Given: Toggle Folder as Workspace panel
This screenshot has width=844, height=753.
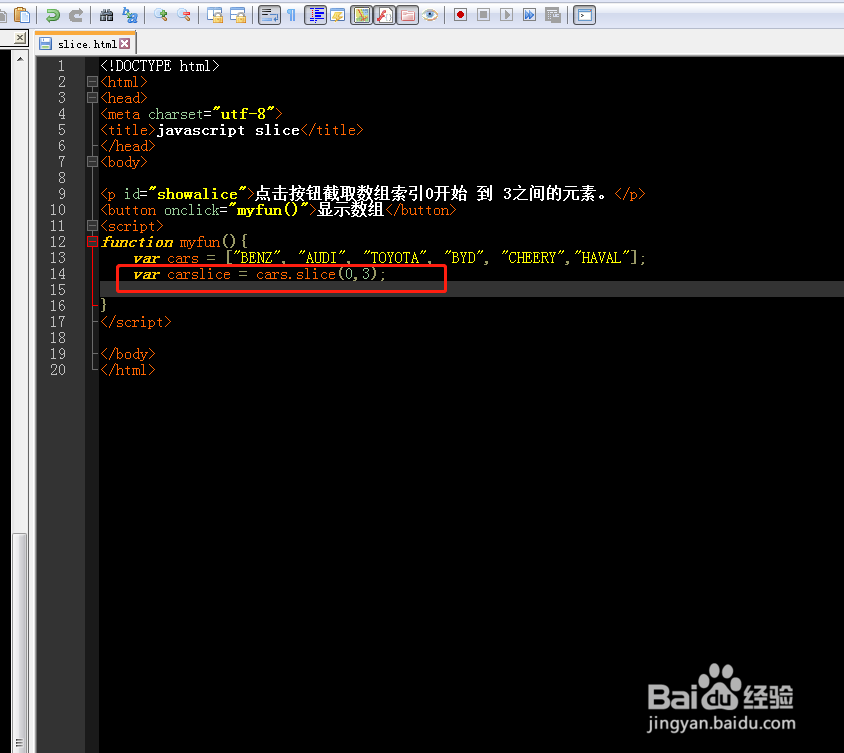Looking at the screenshot, I should click(407, 15).
